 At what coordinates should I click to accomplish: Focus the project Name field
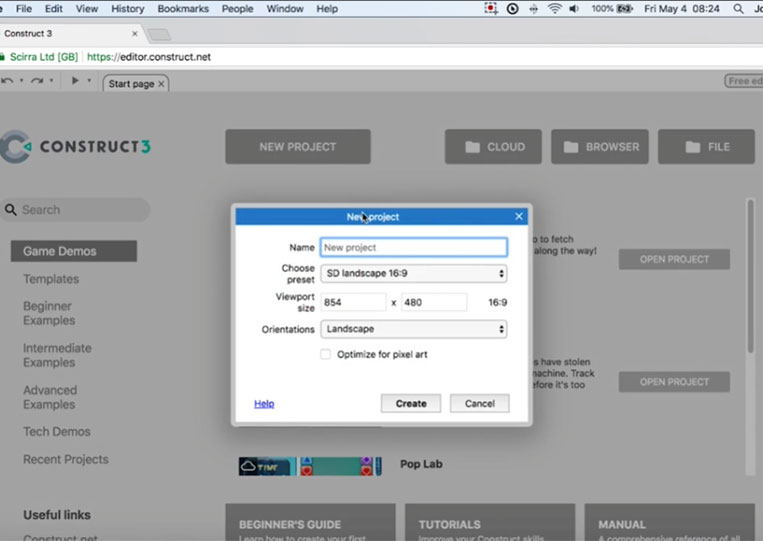[x=414, y=247]
